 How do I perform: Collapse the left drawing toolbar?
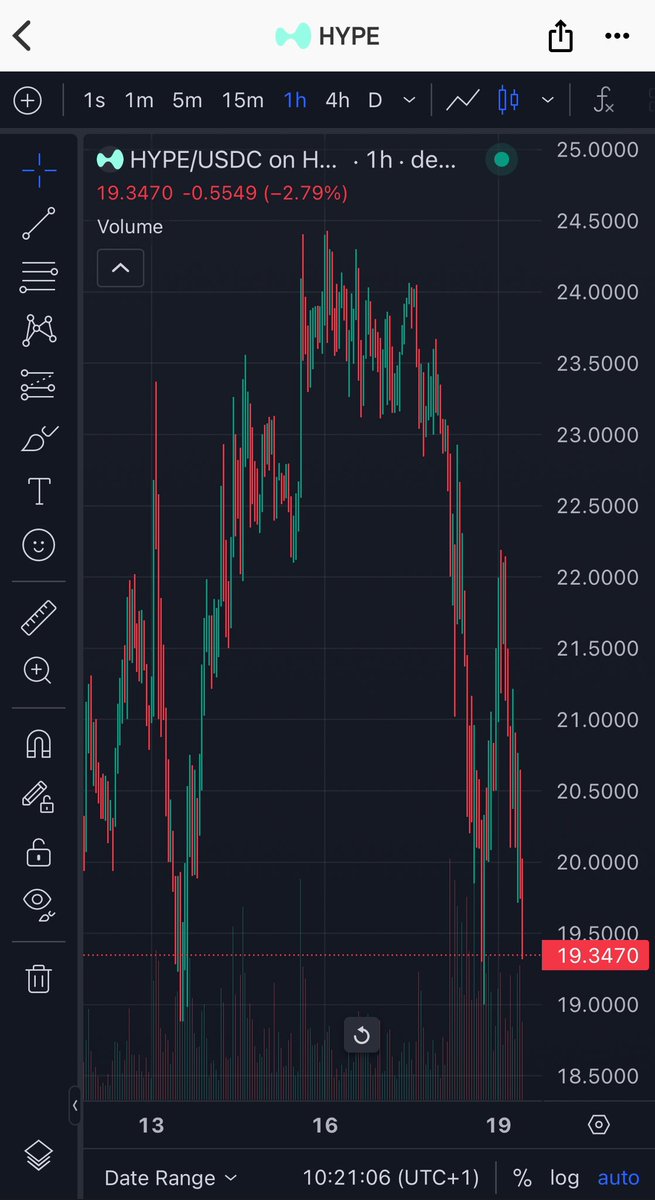(x=75, y=1106)
